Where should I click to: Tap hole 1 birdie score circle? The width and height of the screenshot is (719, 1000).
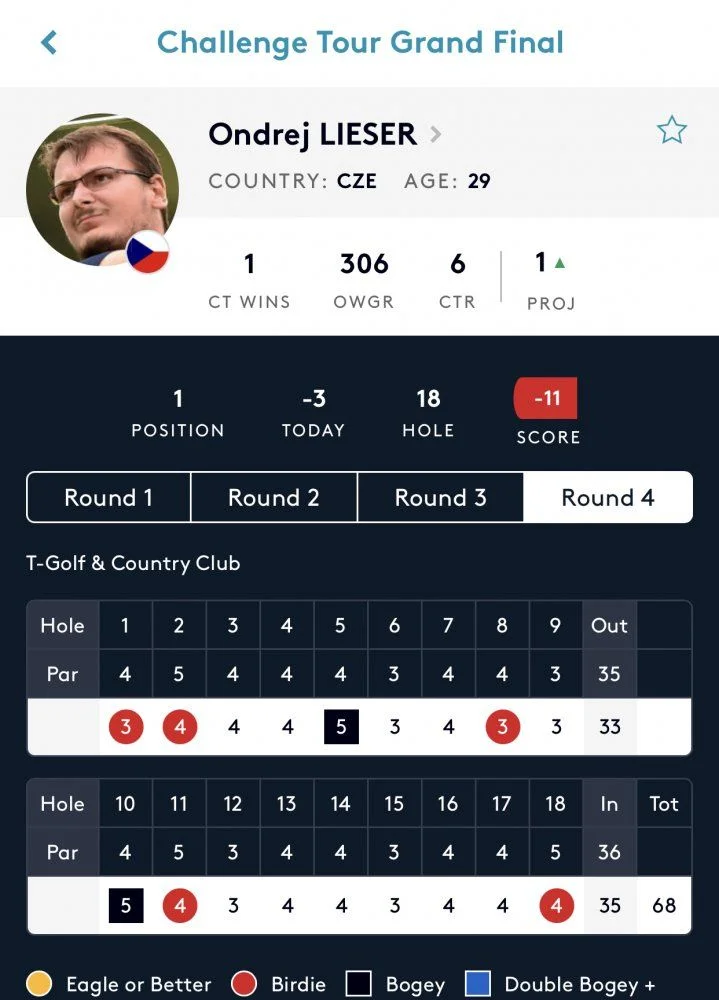[x=126, y=726]
